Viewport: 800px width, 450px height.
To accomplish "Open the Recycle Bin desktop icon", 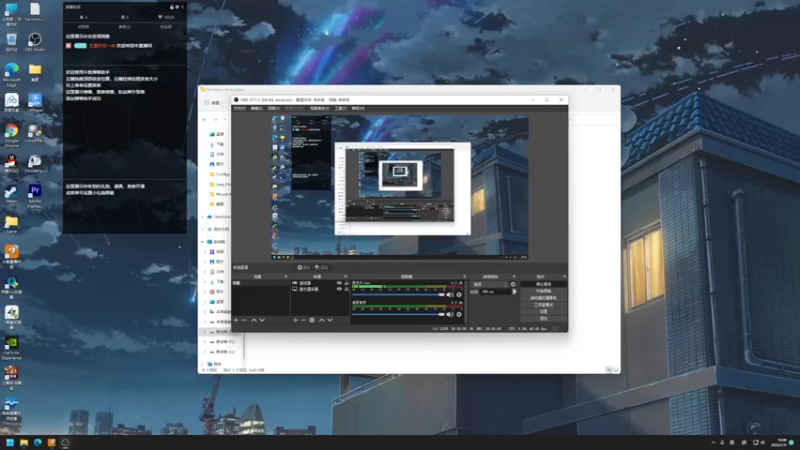I will [11, 42].
